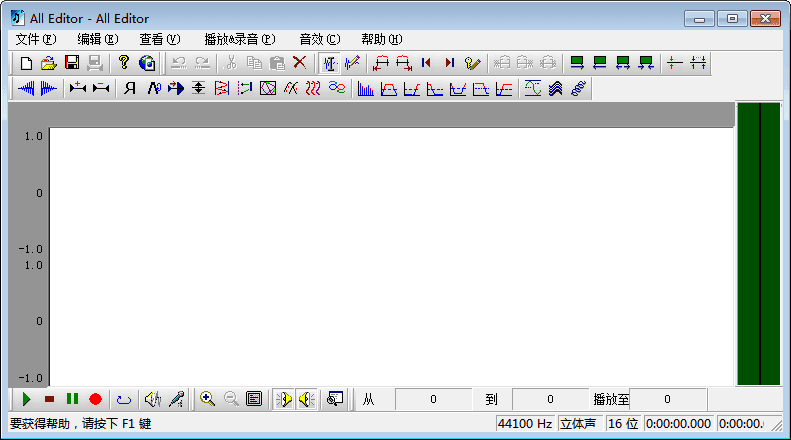Screen dimensions: 791x440
Task: Click the go-to-end red marker icon
Action: 449,63
